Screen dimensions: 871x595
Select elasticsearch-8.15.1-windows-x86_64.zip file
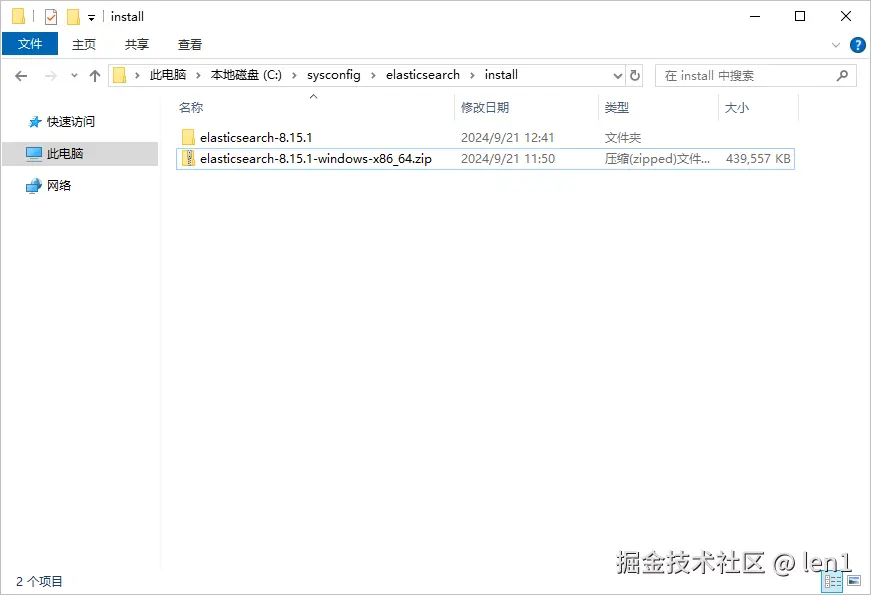tap(316, 159)
